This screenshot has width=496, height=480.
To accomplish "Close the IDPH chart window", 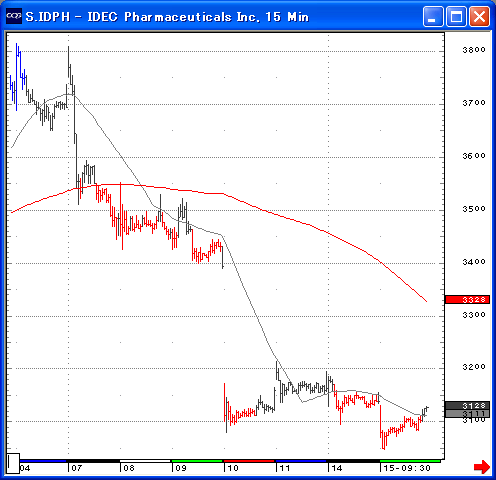I will [479, 16].
